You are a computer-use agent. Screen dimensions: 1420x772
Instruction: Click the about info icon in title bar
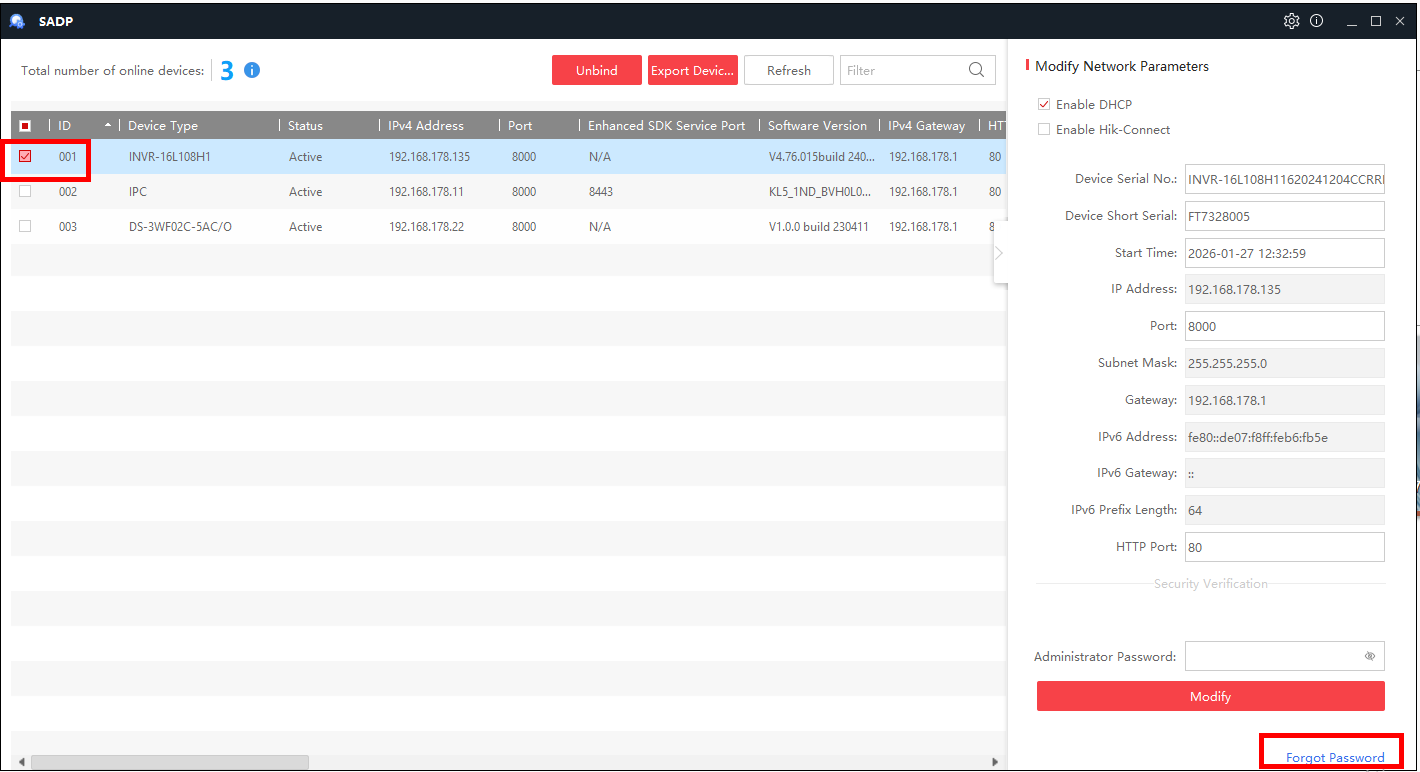pyautogui.click(x=1317, y=21)
